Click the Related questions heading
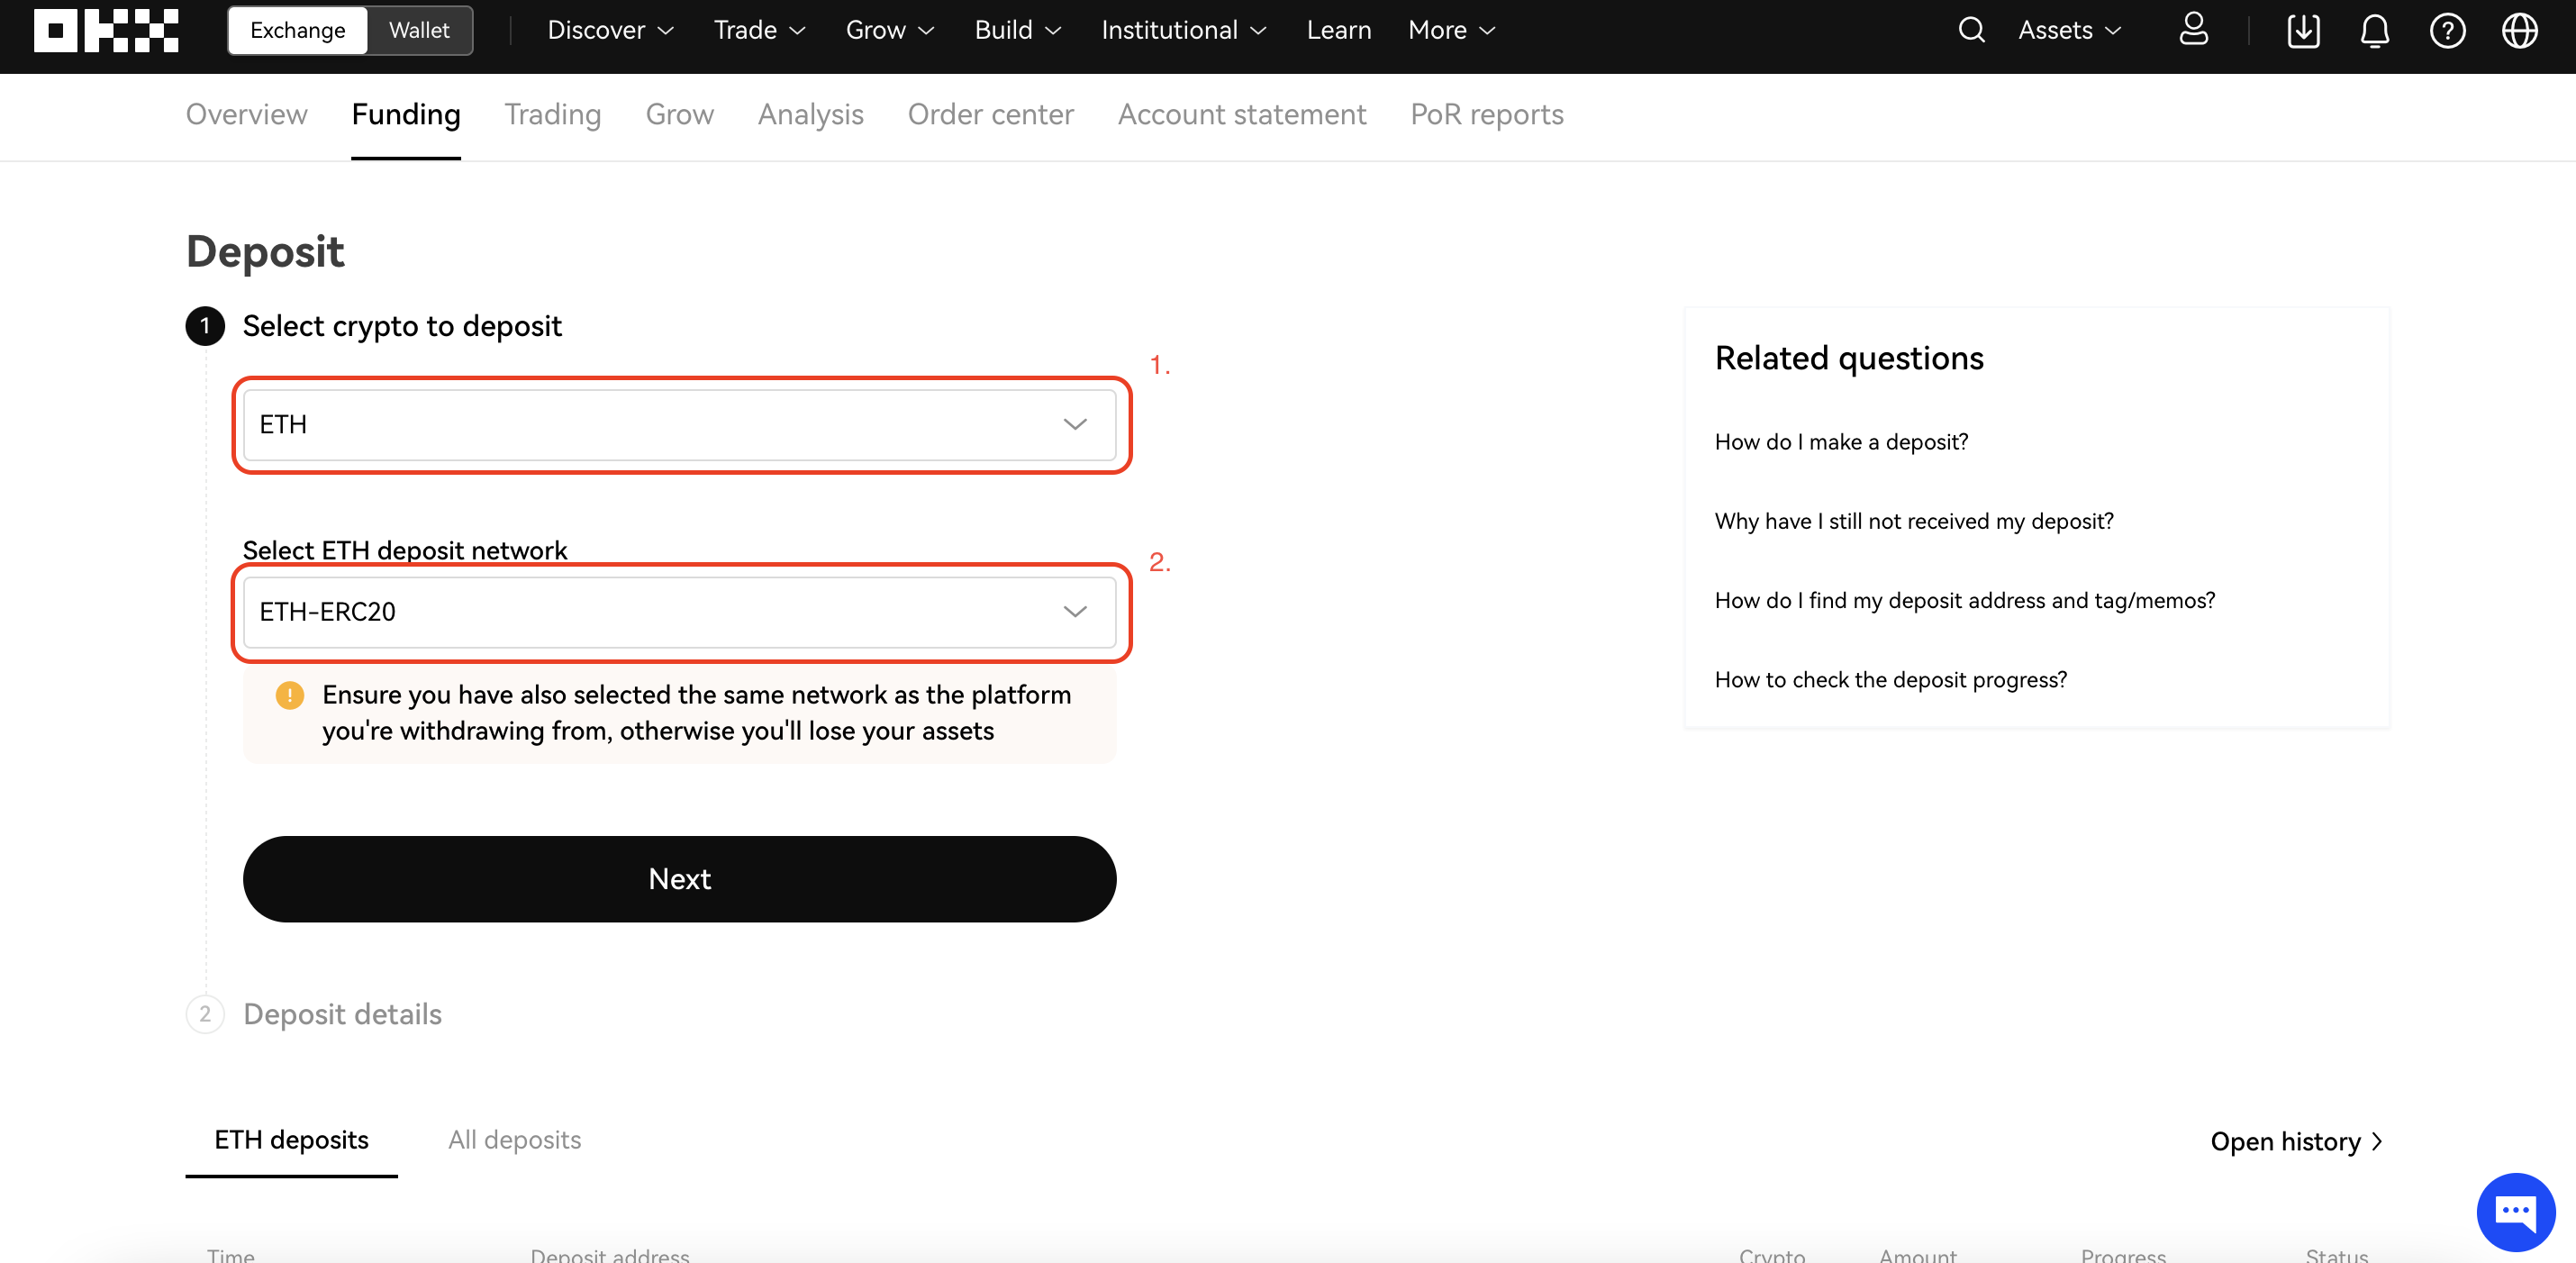Image resolution: width=2576 pixels, height=1263 pixels. coord(1849,358)
